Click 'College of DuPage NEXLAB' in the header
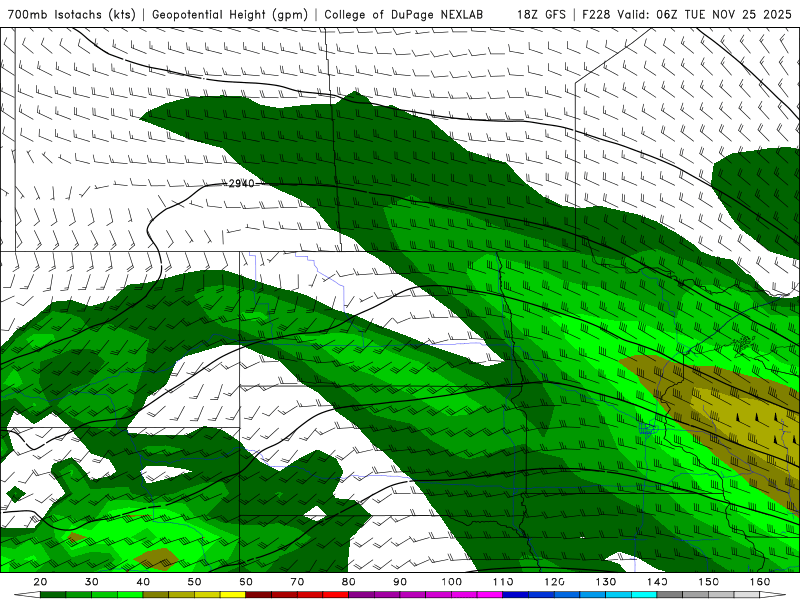The image size is (800, 600). 404,14
